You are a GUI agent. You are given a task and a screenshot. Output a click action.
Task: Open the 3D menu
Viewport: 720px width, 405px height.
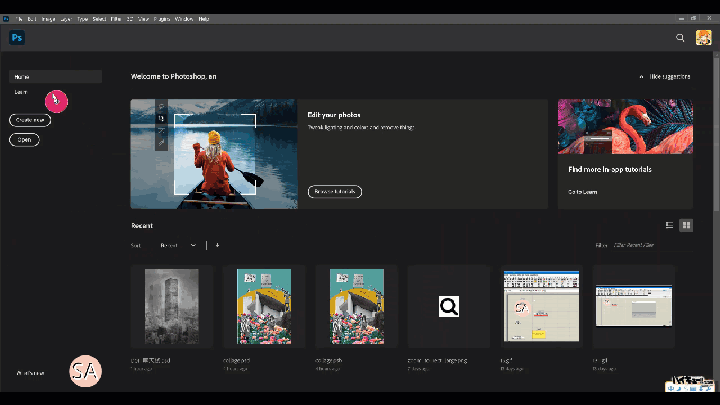point(130,19)
